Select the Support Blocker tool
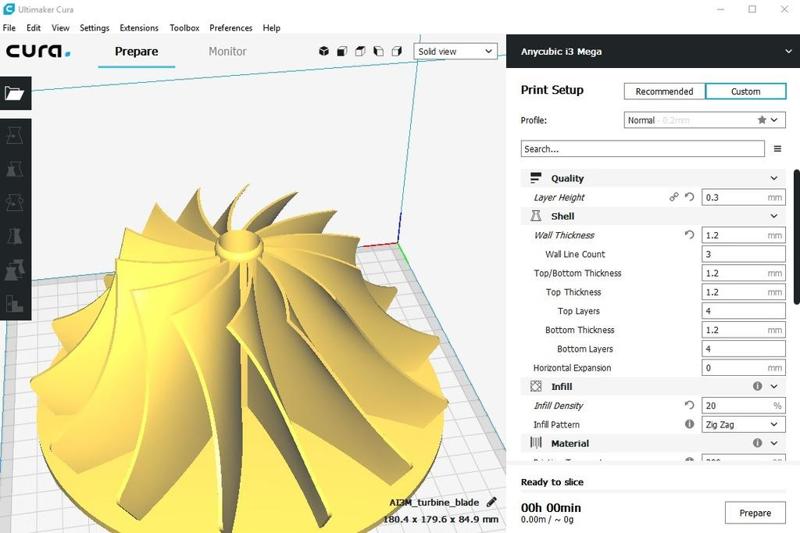This screenshot has height=533, width=800. click(15, 304)
